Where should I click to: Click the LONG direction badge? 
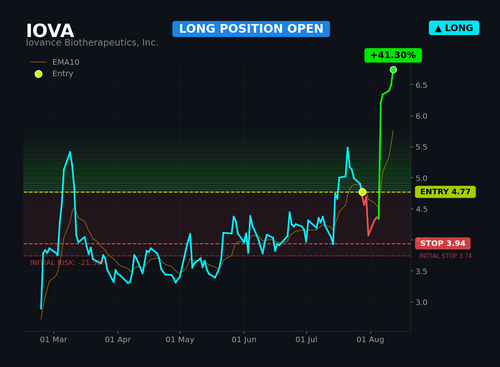[x=454, y=28]
